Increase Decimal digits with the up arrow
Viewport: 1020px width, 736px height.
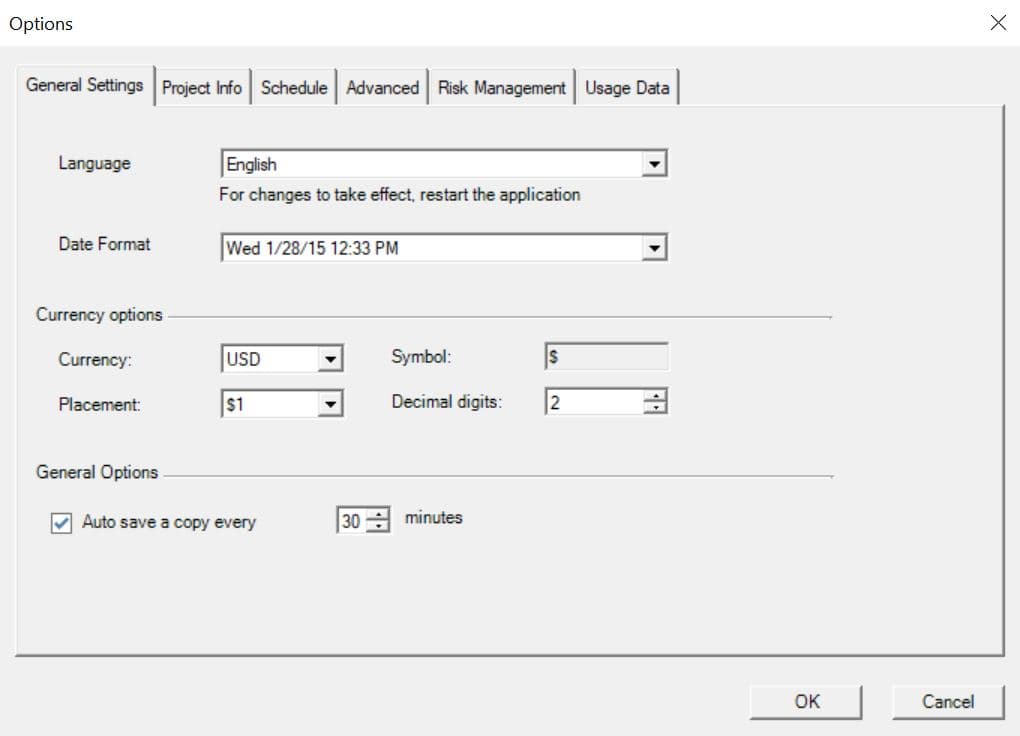[x=655, y=397]
